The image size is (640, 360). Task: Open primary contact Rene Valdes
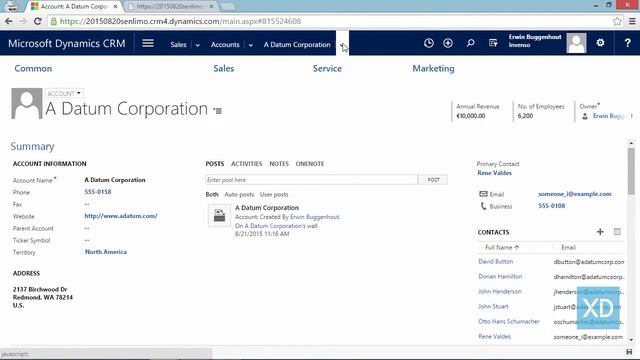tap(494, 173)
